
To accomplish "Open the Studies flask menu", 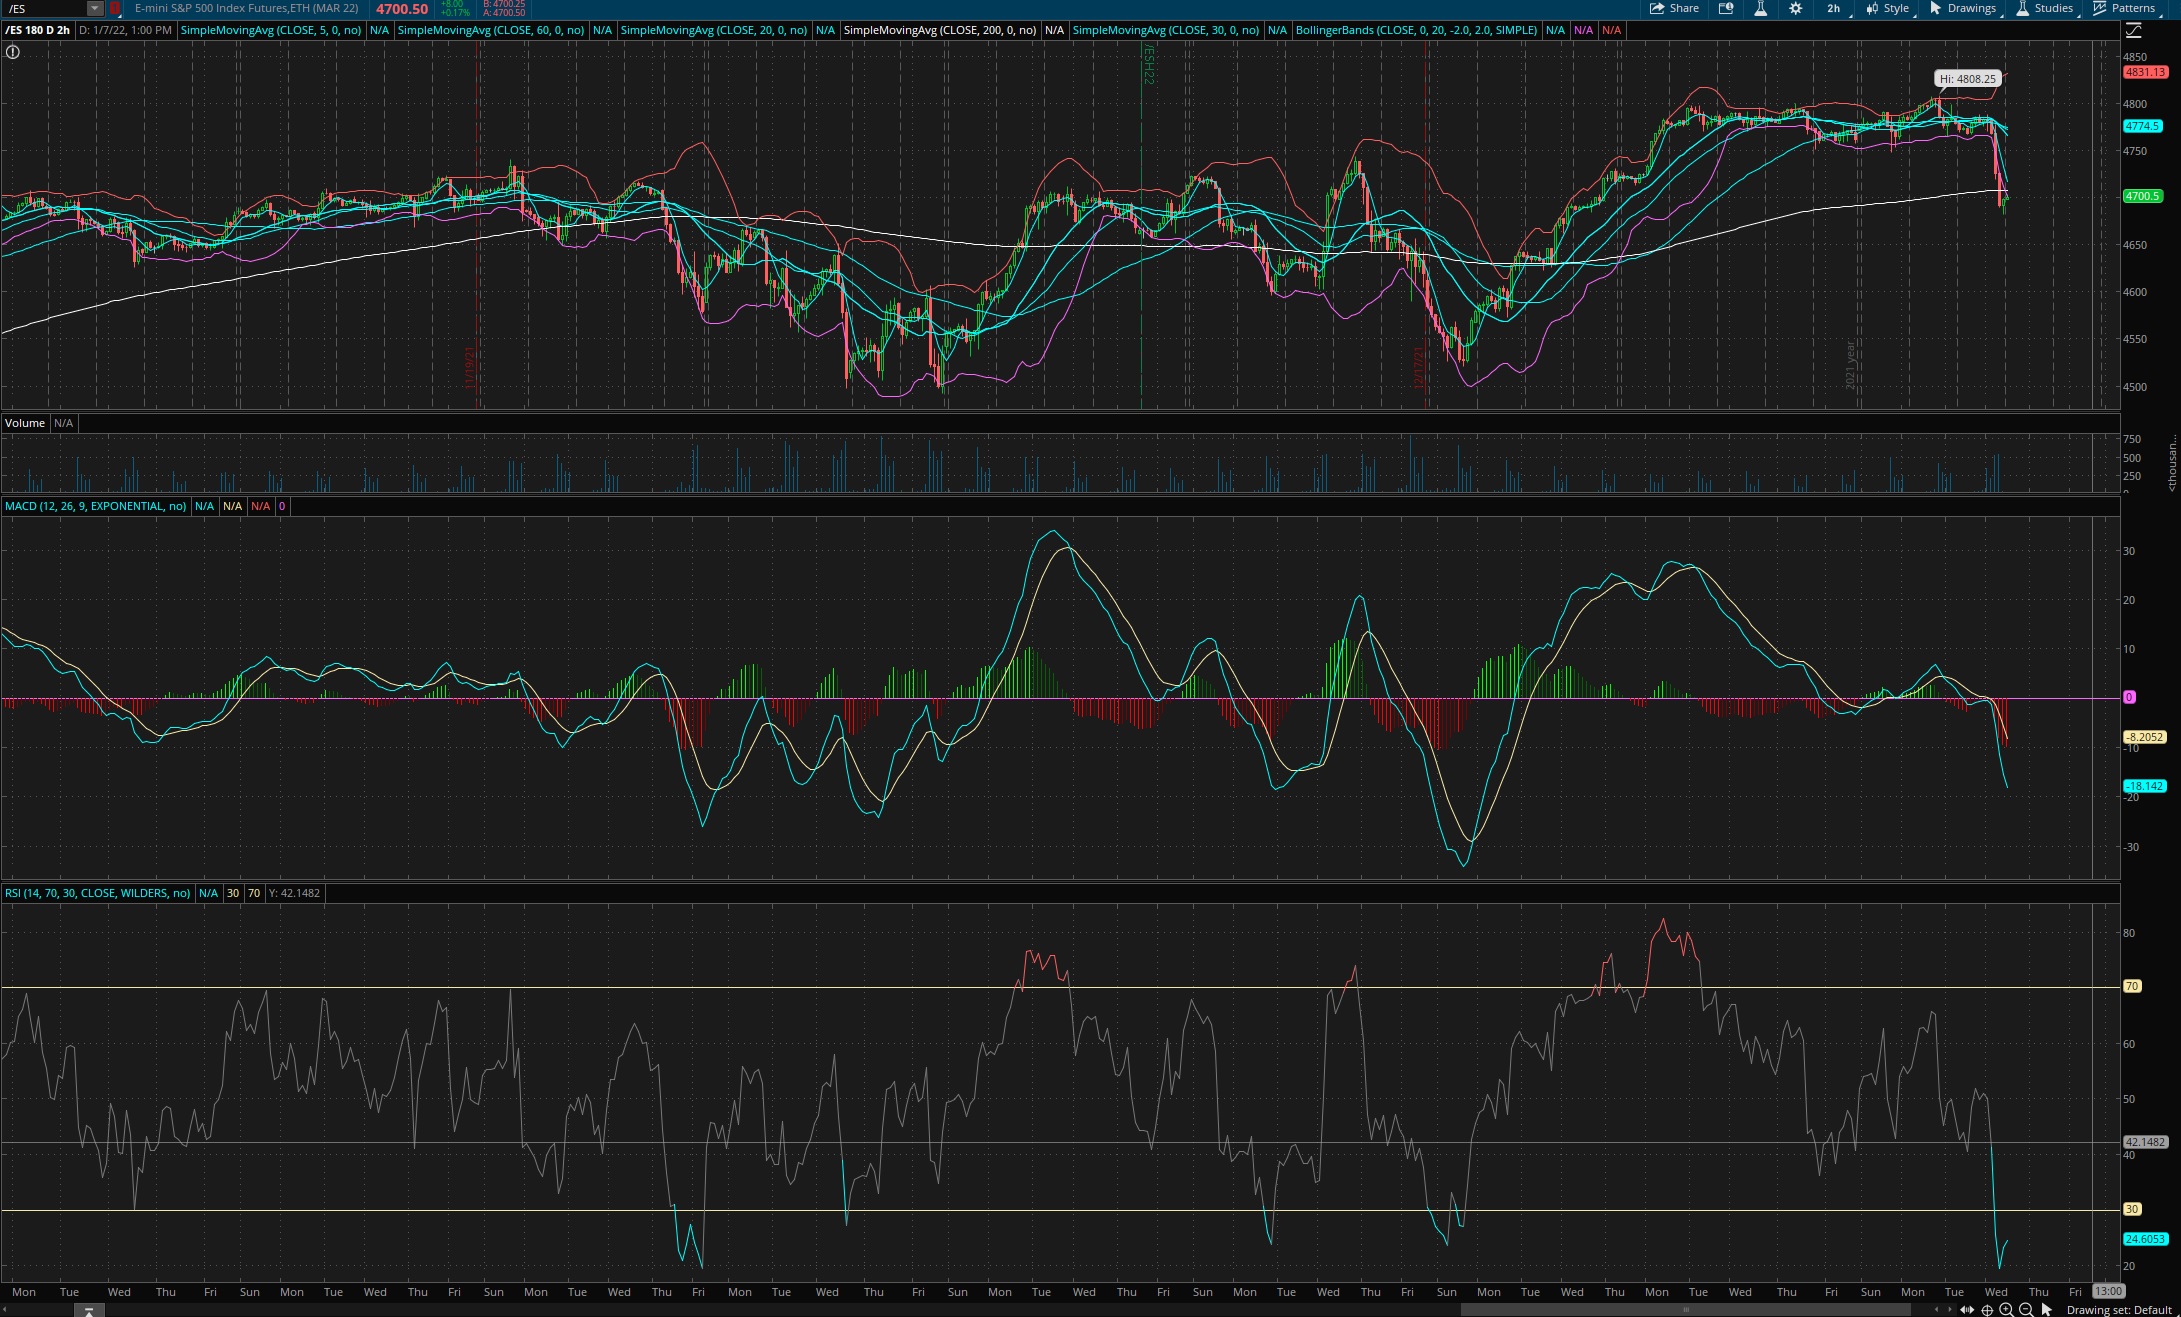I will (2044, 8).
